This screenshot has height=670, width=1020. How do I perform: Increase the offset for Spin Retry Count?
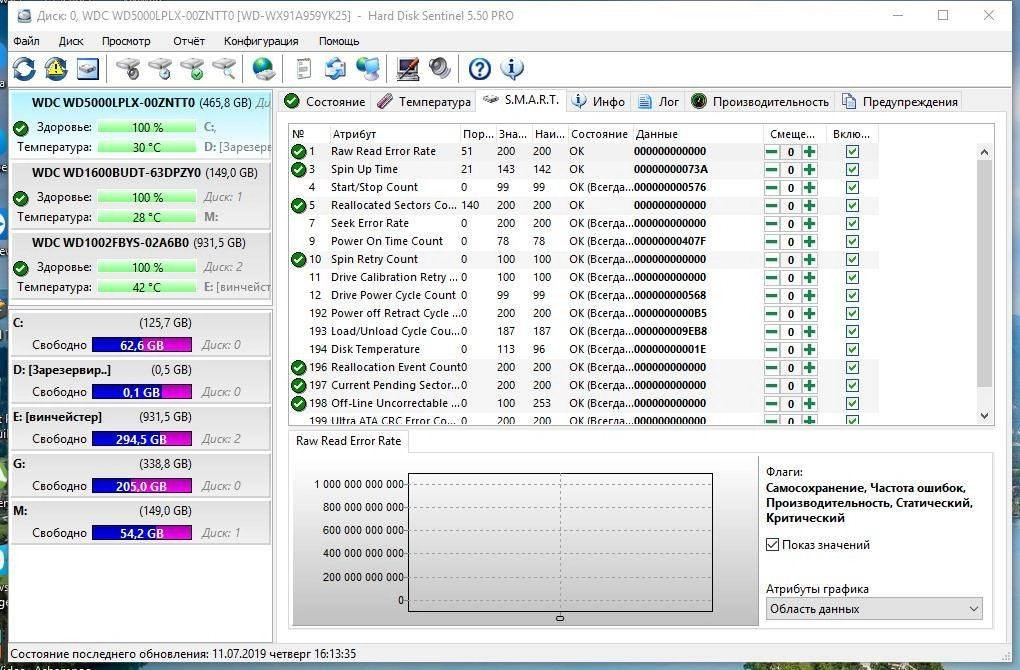(809, 260)
